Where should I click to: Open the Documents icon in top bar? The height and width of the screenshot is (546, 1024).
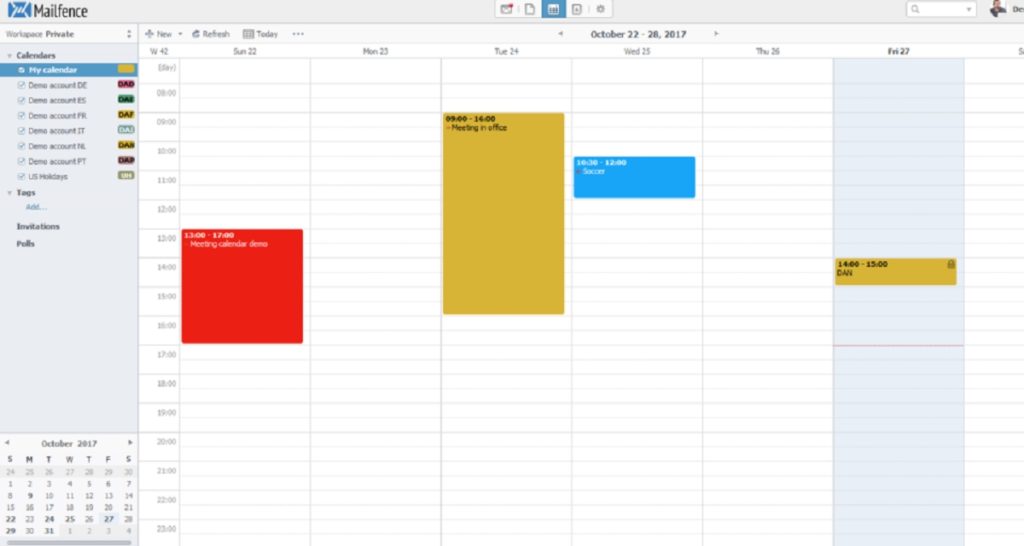point(530,9)
